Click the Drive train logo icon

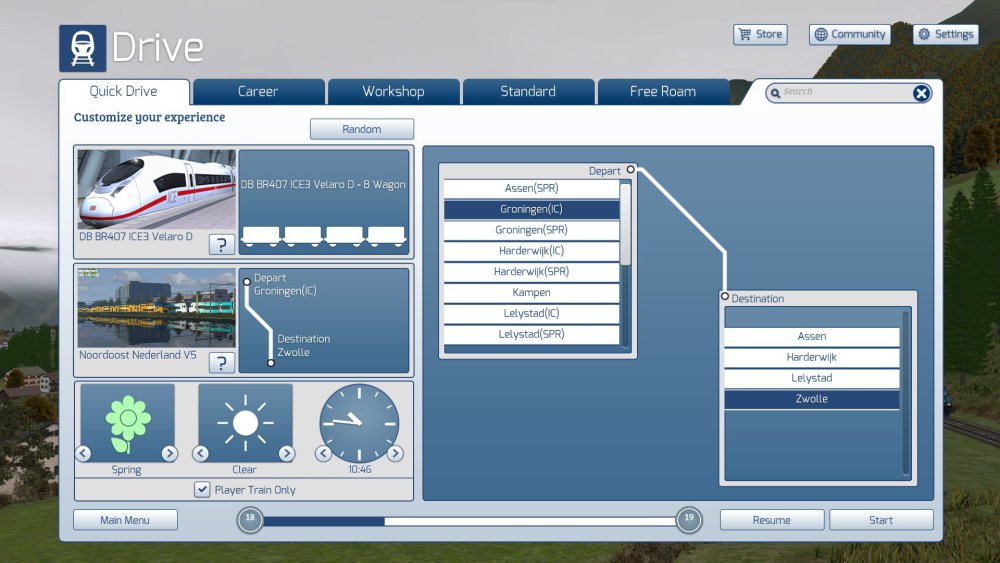82,48
